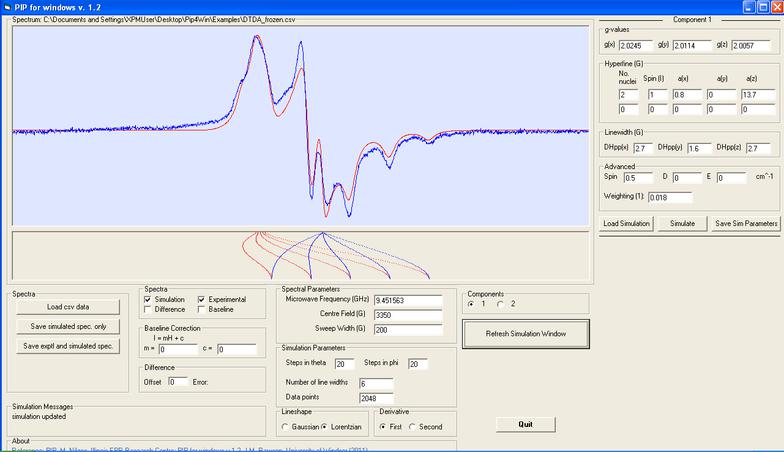This screenshot has width=784, height=452.
Task: Click the Load csv data button
Action: pos(68,307)
